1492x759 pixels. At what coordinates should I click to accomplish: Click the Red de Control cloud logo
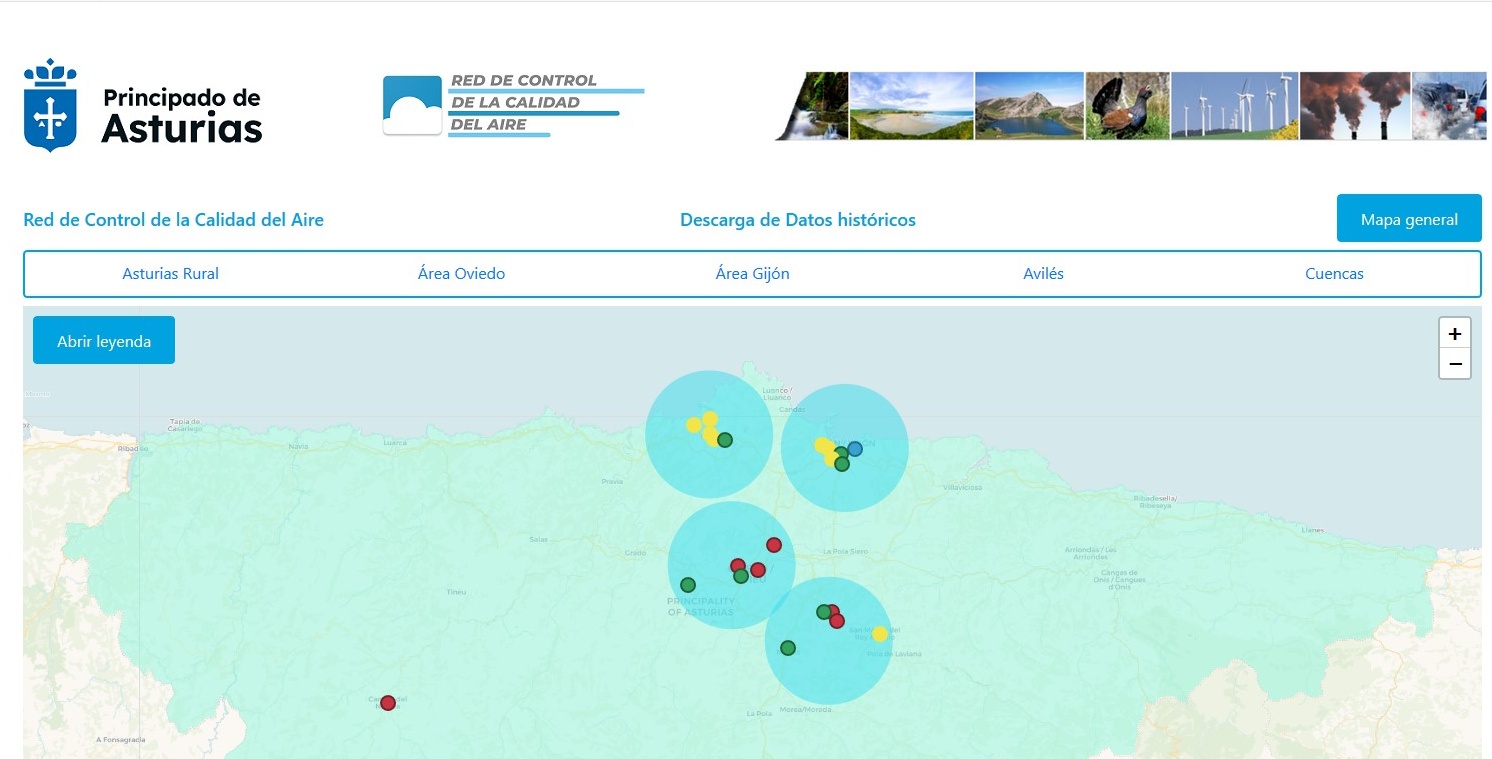(412, 105)
